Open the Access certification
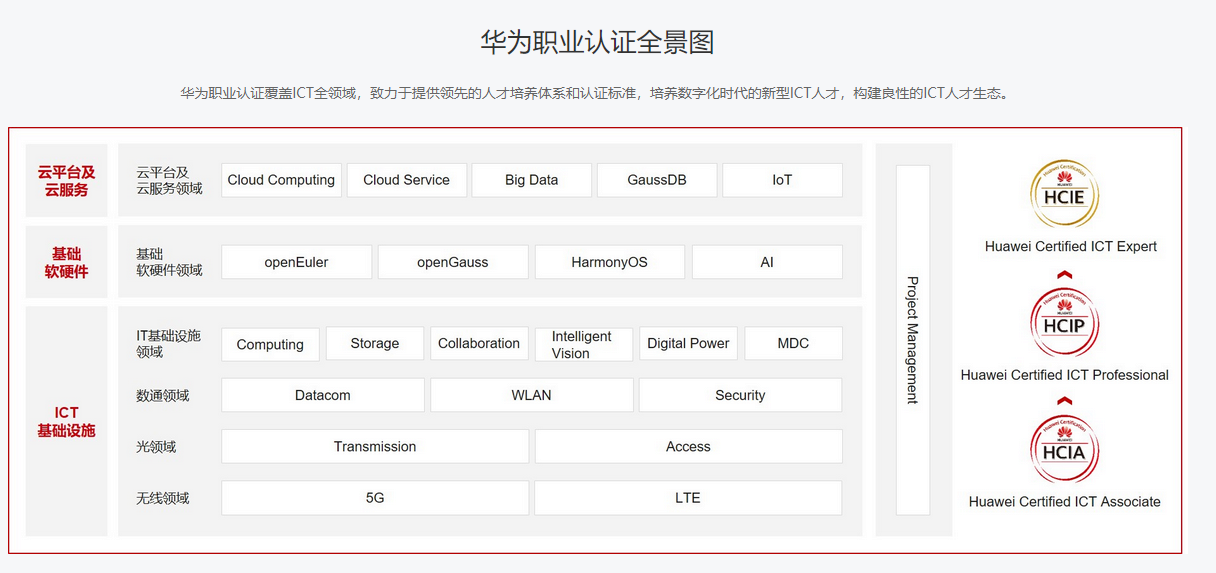The height and width of the screenshot is (573, 1216). [x=689, y=446]
